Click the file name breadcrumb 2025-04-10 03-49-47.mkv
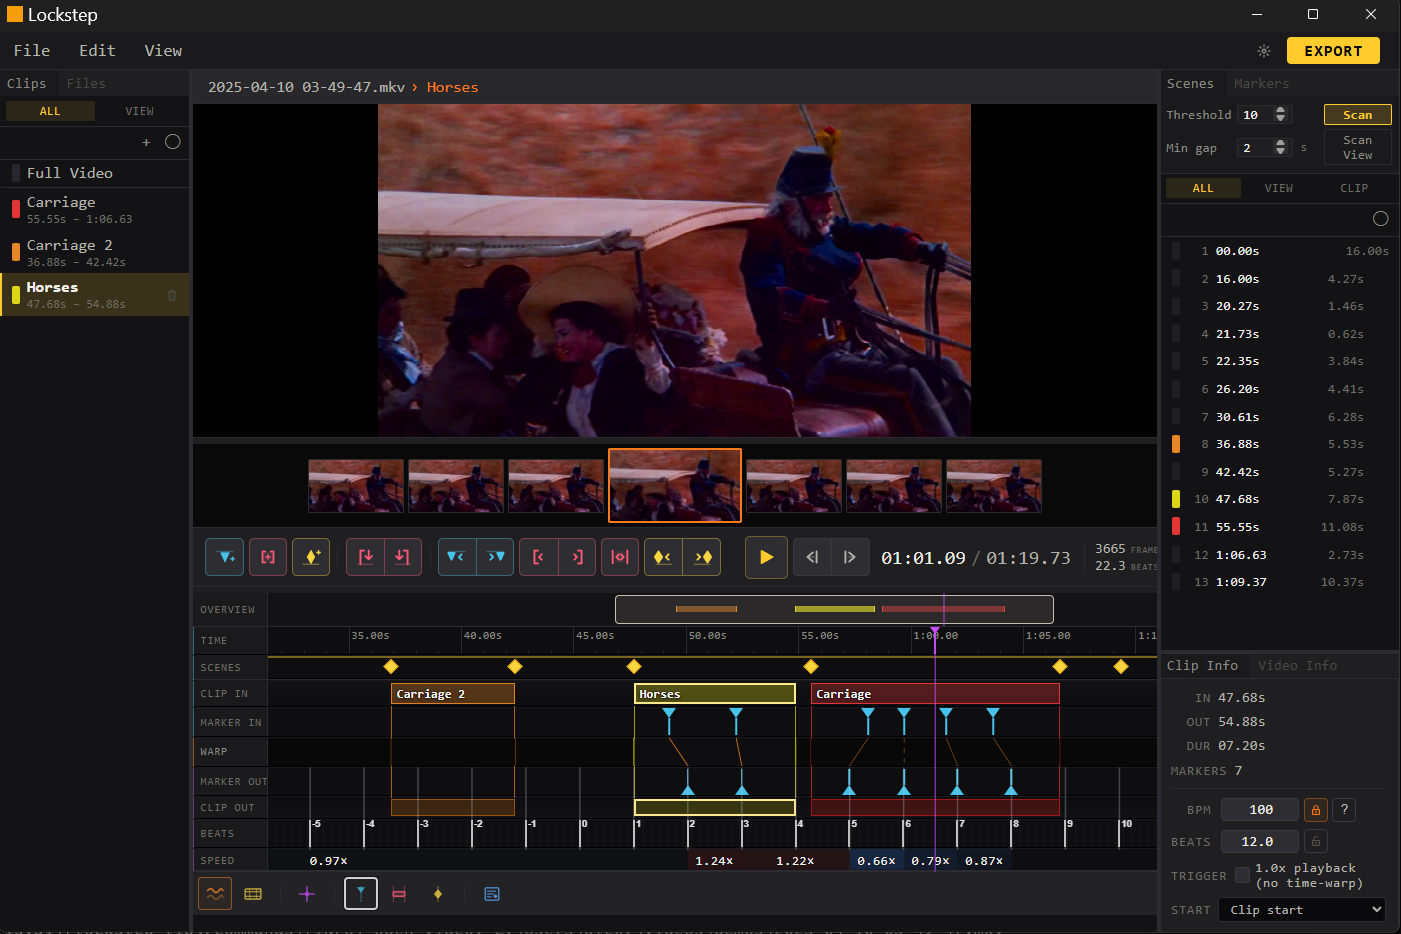 point(306,87)
